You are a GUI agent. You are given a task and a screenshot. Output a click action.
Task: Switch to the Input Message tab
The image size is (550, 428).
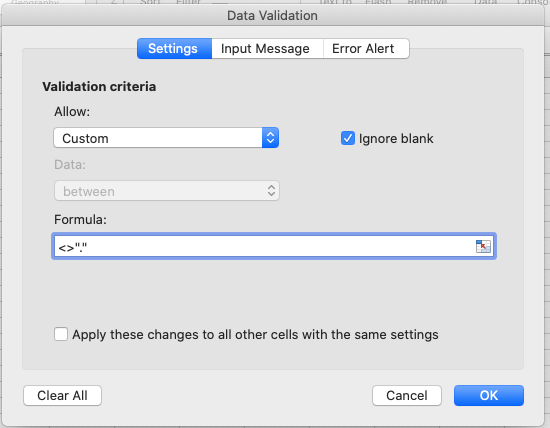click(265, 48)
